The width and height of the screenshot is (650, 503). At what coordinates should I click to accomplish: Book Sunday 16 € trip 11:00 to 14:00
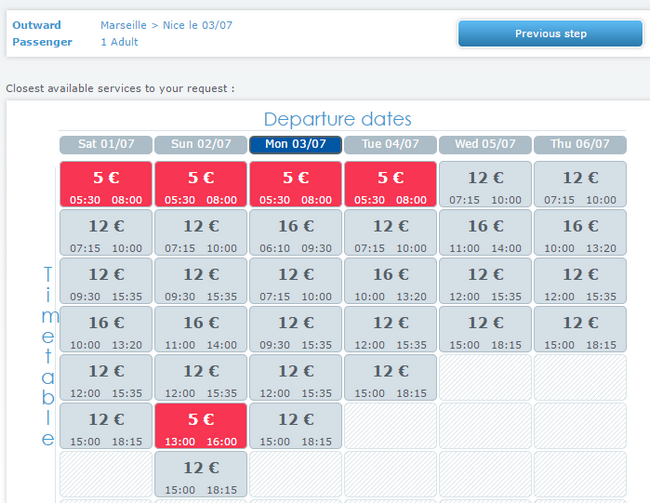coord(201,329)
